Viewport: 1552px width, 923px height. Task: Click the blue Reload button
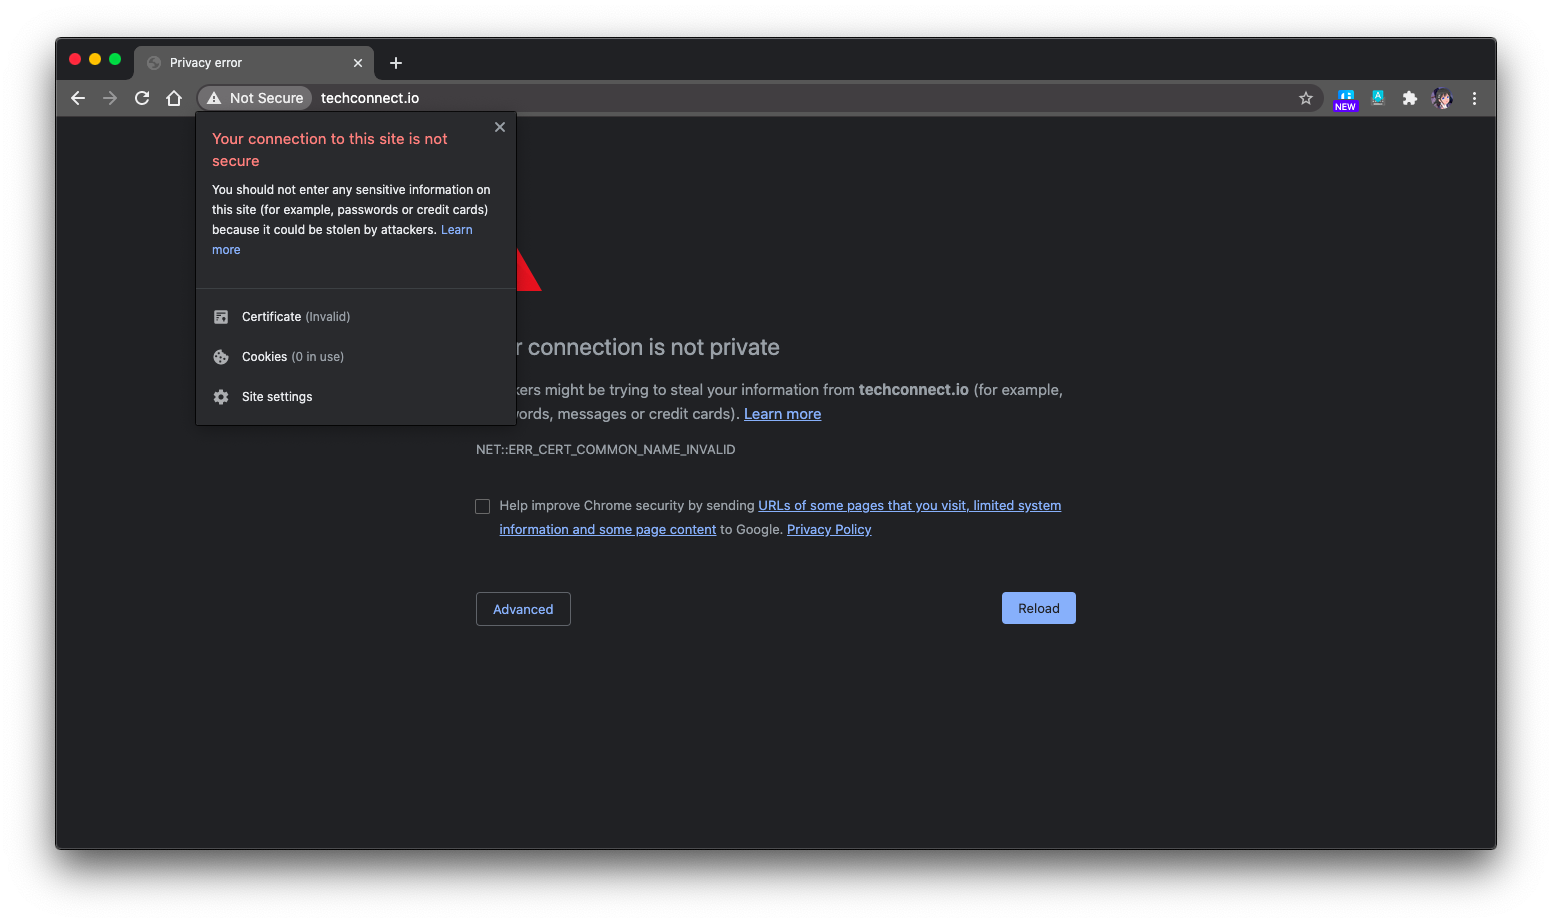pyautogui.click(x=1039, y=608)
